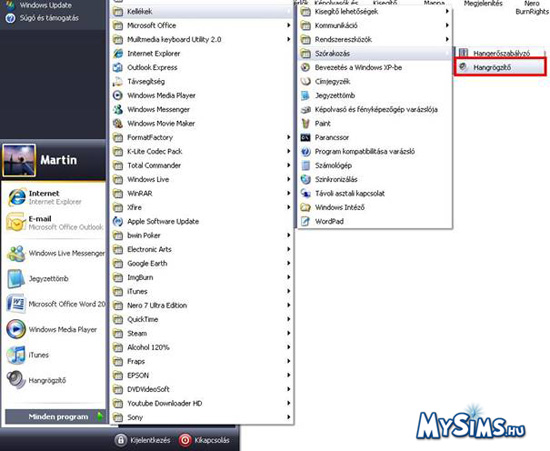550x451 pixels.
Task: Launch Parancssor command prompt
Action: click(x=375, y=137)
